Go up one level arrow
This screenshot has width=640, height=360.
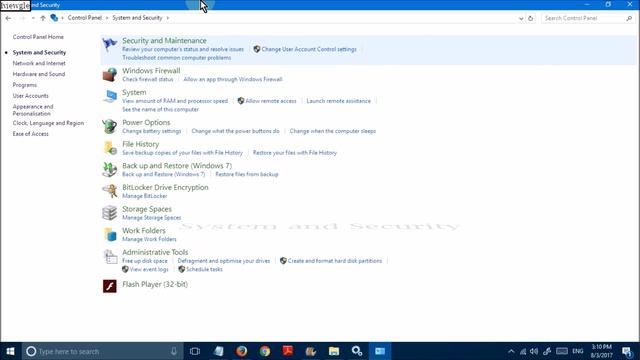(43, 18)
